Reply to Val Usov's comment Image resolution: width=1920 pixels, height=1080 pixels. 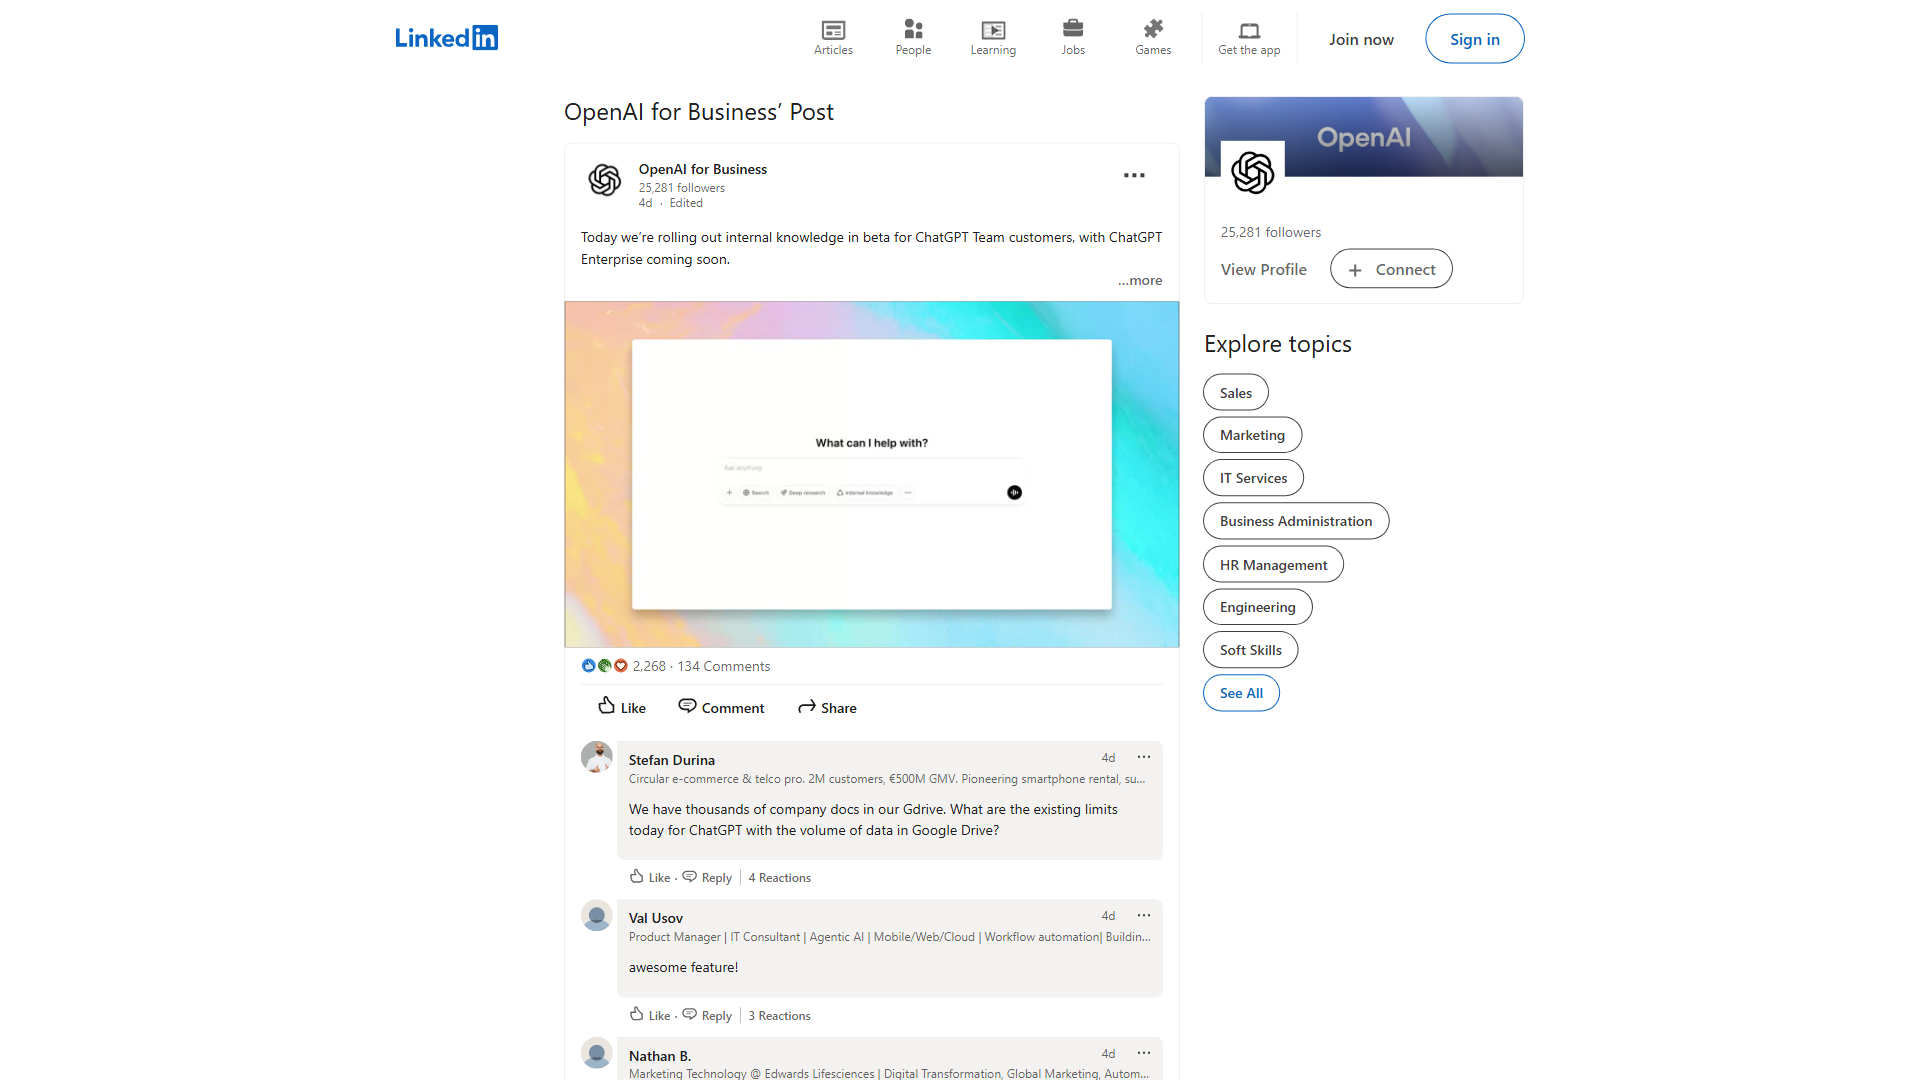click(707, 1015)
